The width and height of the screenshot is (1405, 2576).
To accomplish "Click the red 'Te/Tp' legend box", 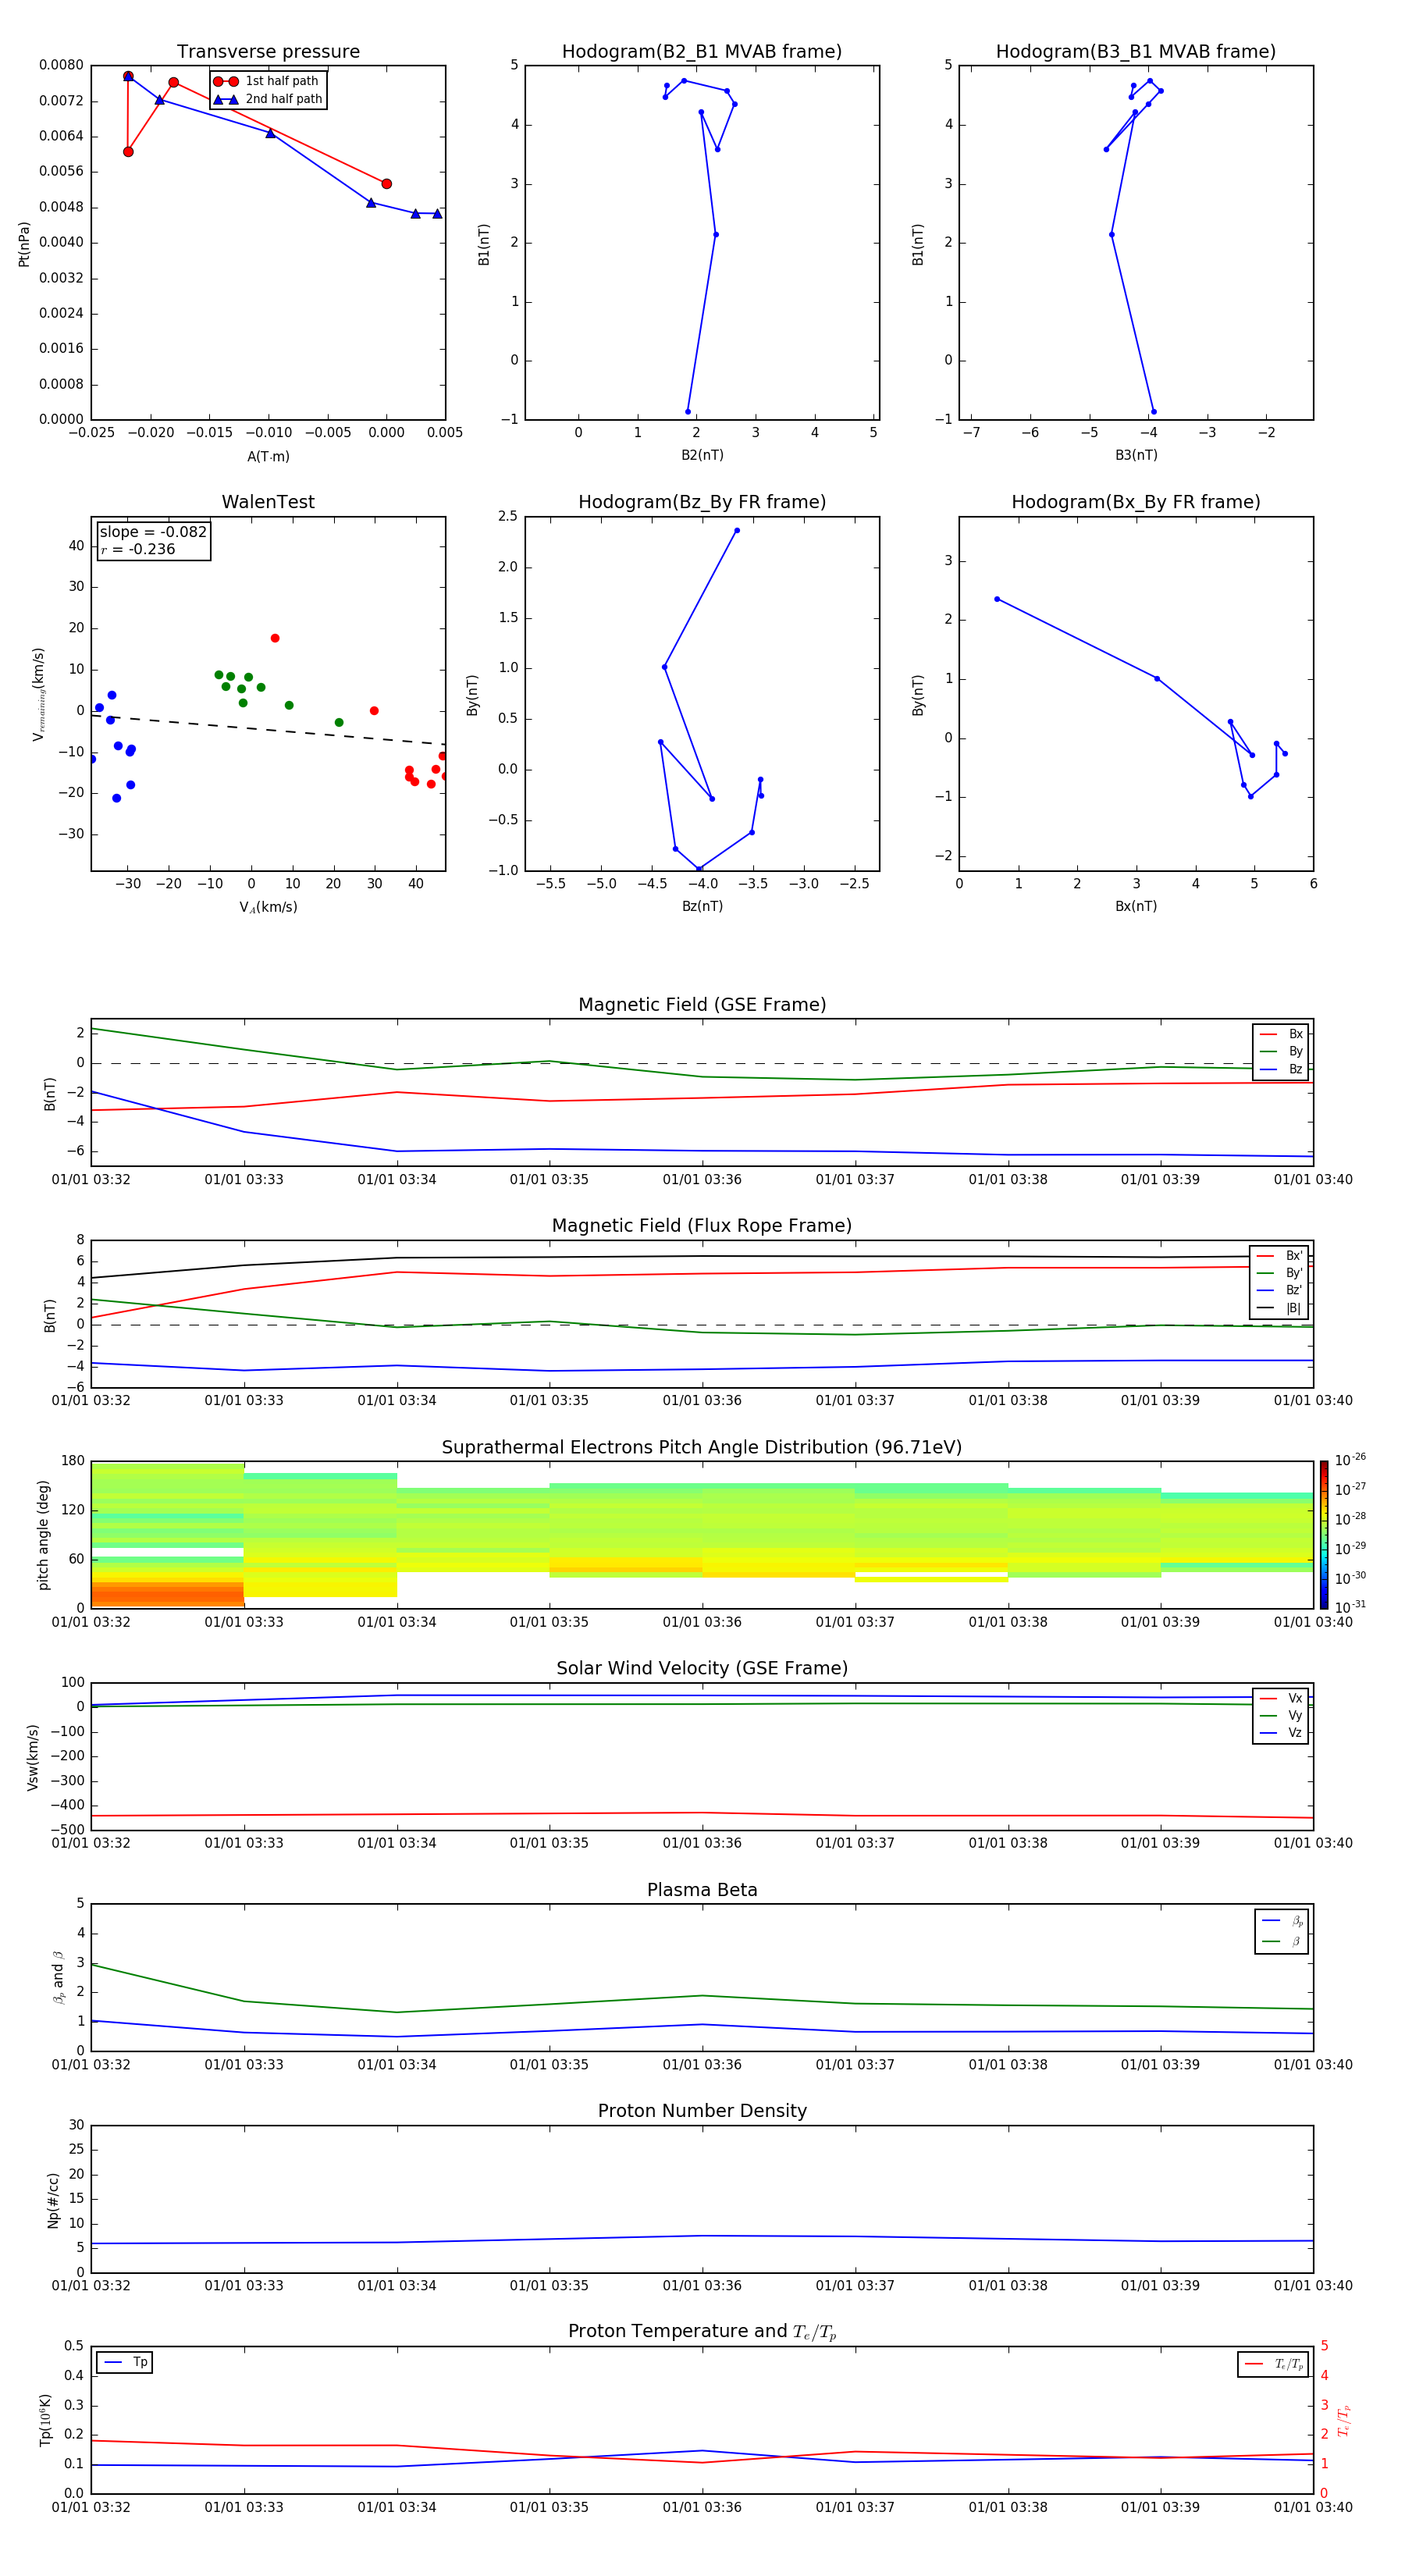I will tap(1273, 2364).
